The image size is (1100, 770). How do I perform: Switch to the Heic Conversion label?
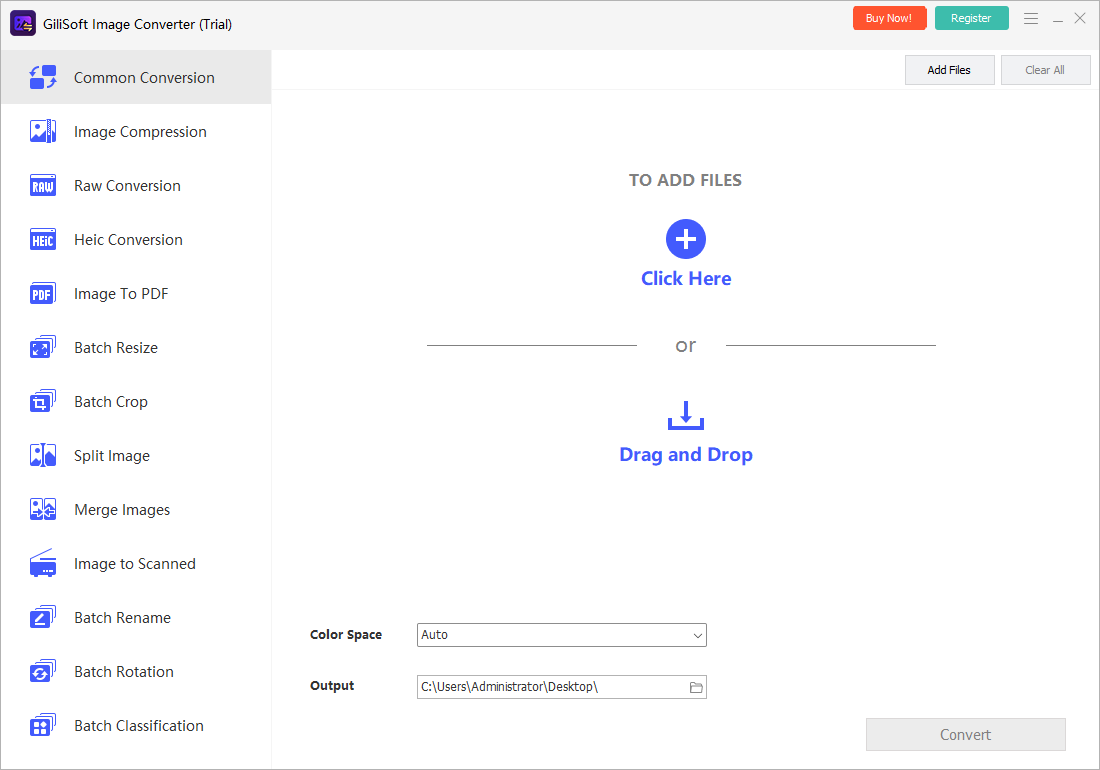[128, 240]
